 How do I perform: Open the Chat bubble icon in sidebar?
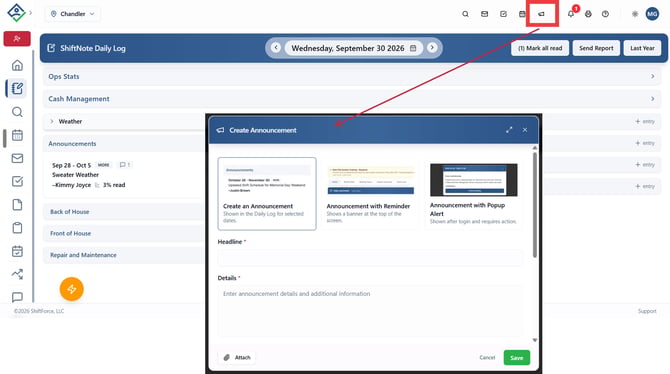(17, 297)
